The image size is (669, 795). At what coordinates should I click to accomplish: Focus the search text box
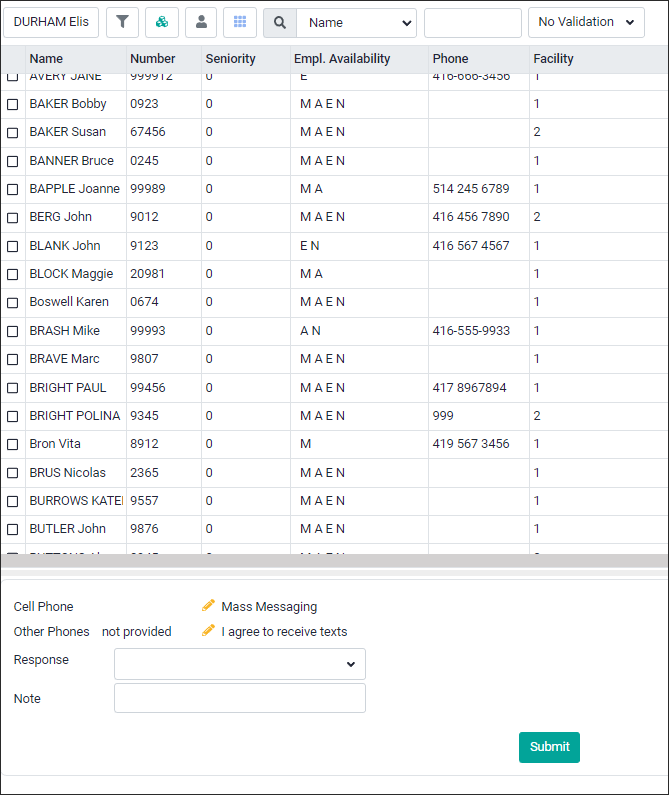[473, 22]
